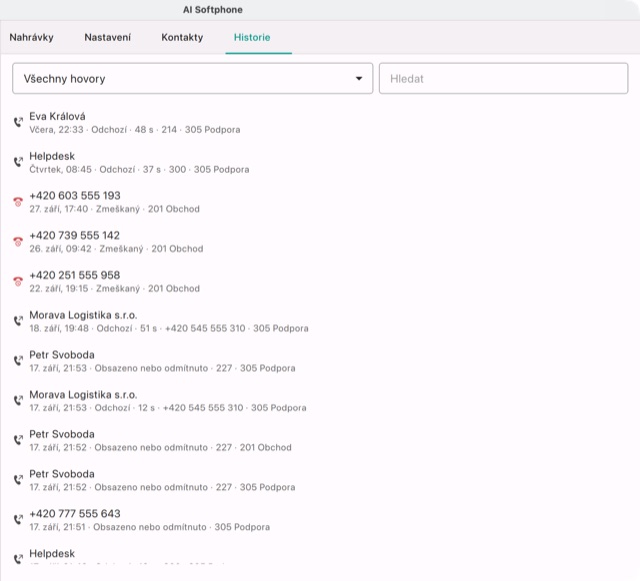
Task: Focus the Hledat search field
Action: (x=503, y=78)
